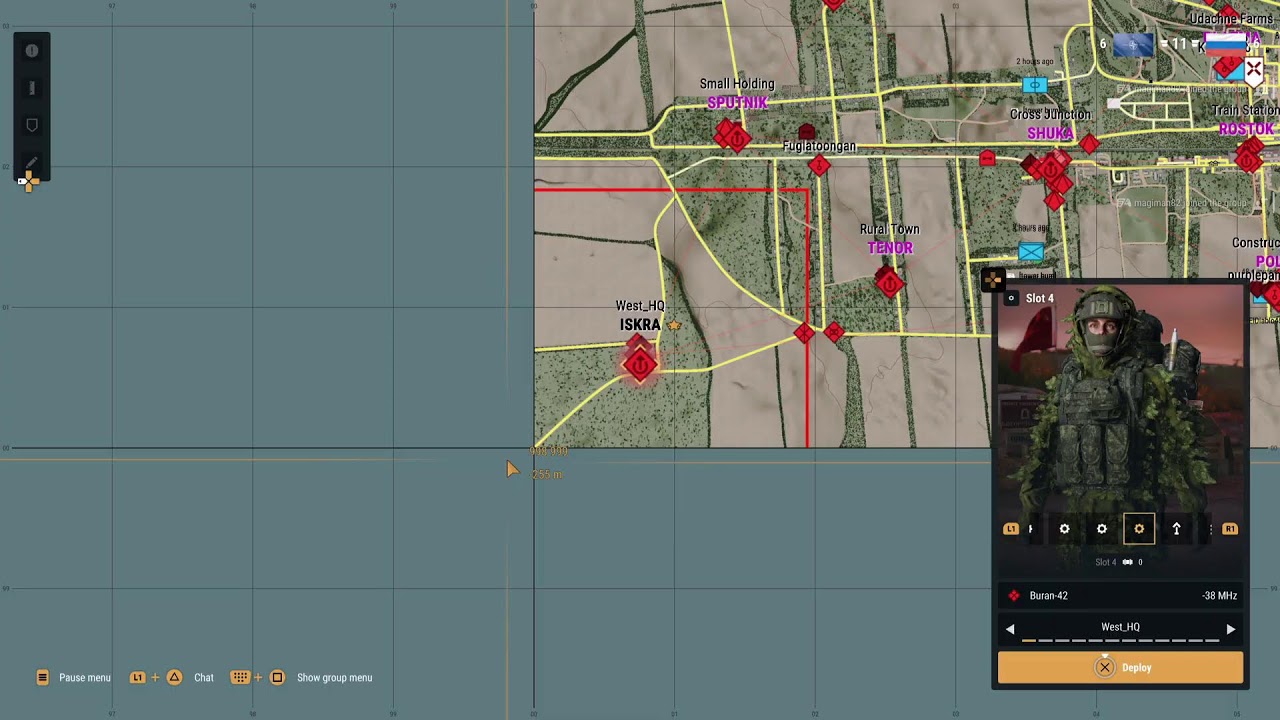Click the R1 next loadout button
Image resolution: width=1280 pixels, height=720 pixels.
(1230, 529)
